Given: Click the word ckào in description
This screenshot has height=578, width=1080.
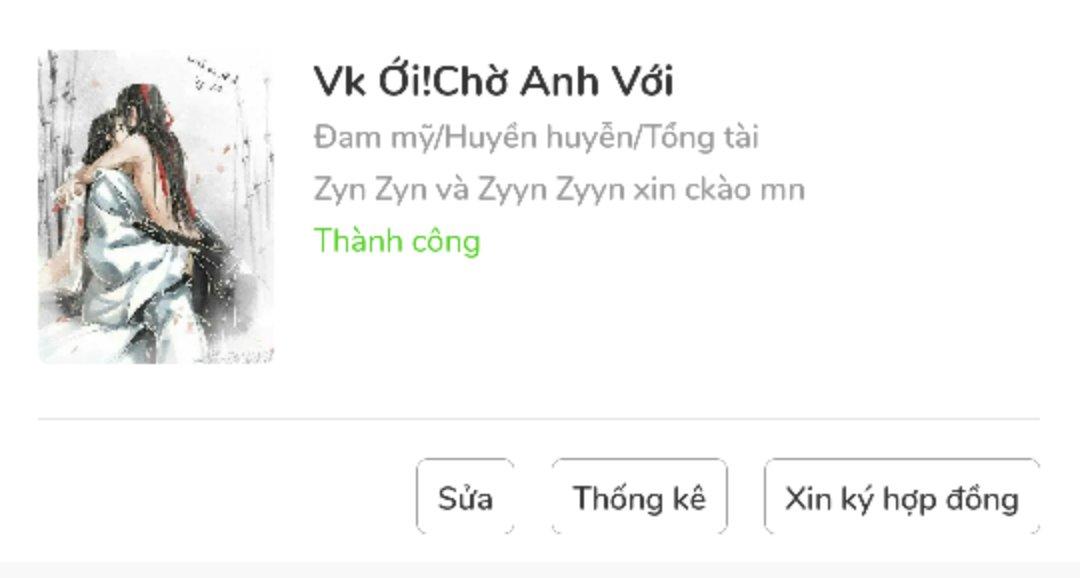Looking at the screenshot, I should tap(718, 189).
